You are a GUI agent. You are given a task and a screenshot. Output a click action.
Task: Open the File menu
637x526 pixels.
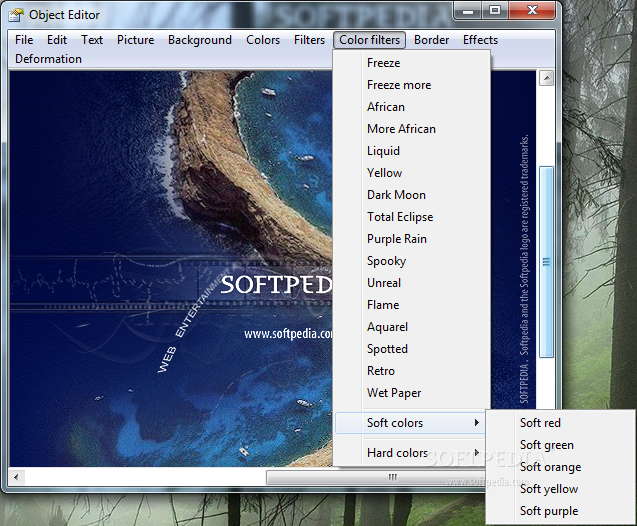point(24,40)
